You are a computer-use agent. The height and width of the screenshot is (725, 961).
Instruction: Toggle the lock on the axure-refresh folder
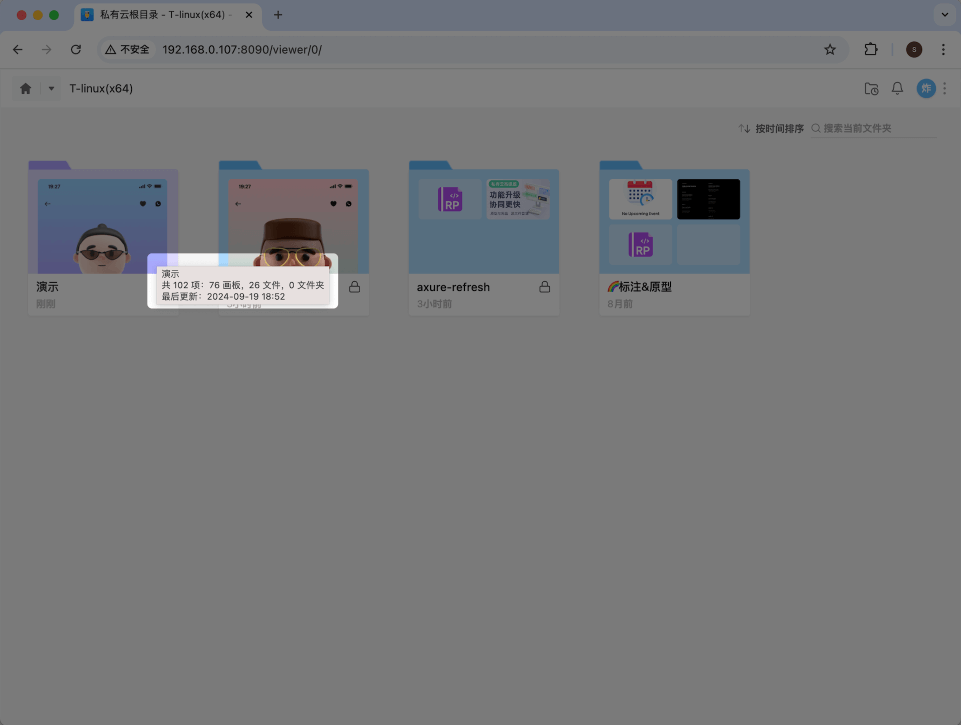[544, 287]
